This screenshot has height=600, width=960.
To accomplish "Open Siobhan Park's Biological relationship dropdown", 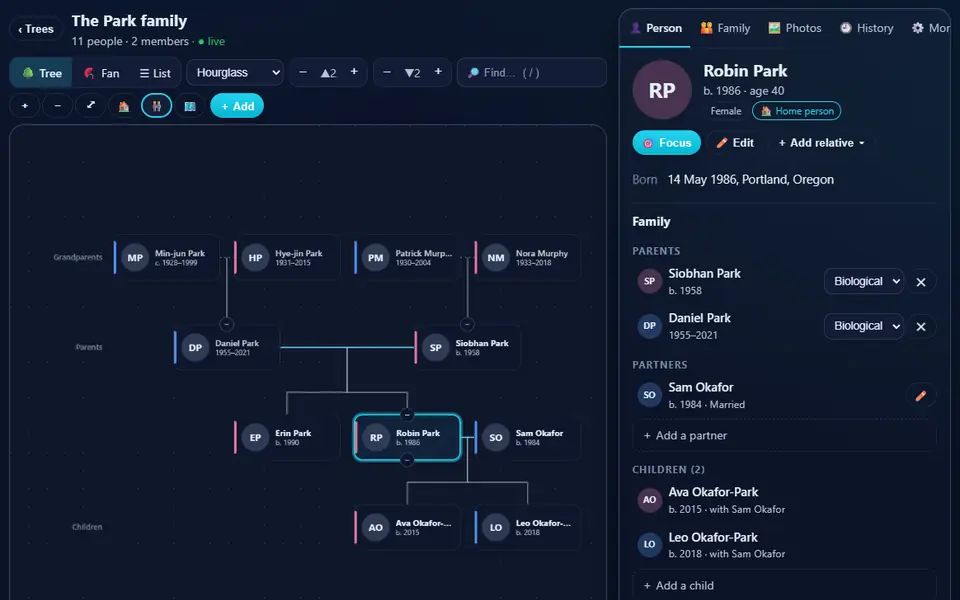I will (x=863, y=281).
